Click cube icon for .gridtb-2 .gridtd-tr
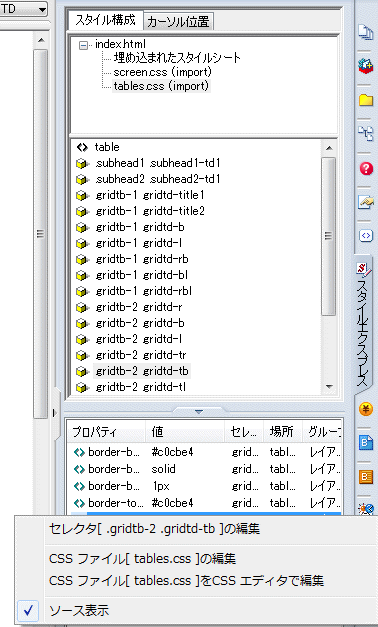 [x=82, y=355]
